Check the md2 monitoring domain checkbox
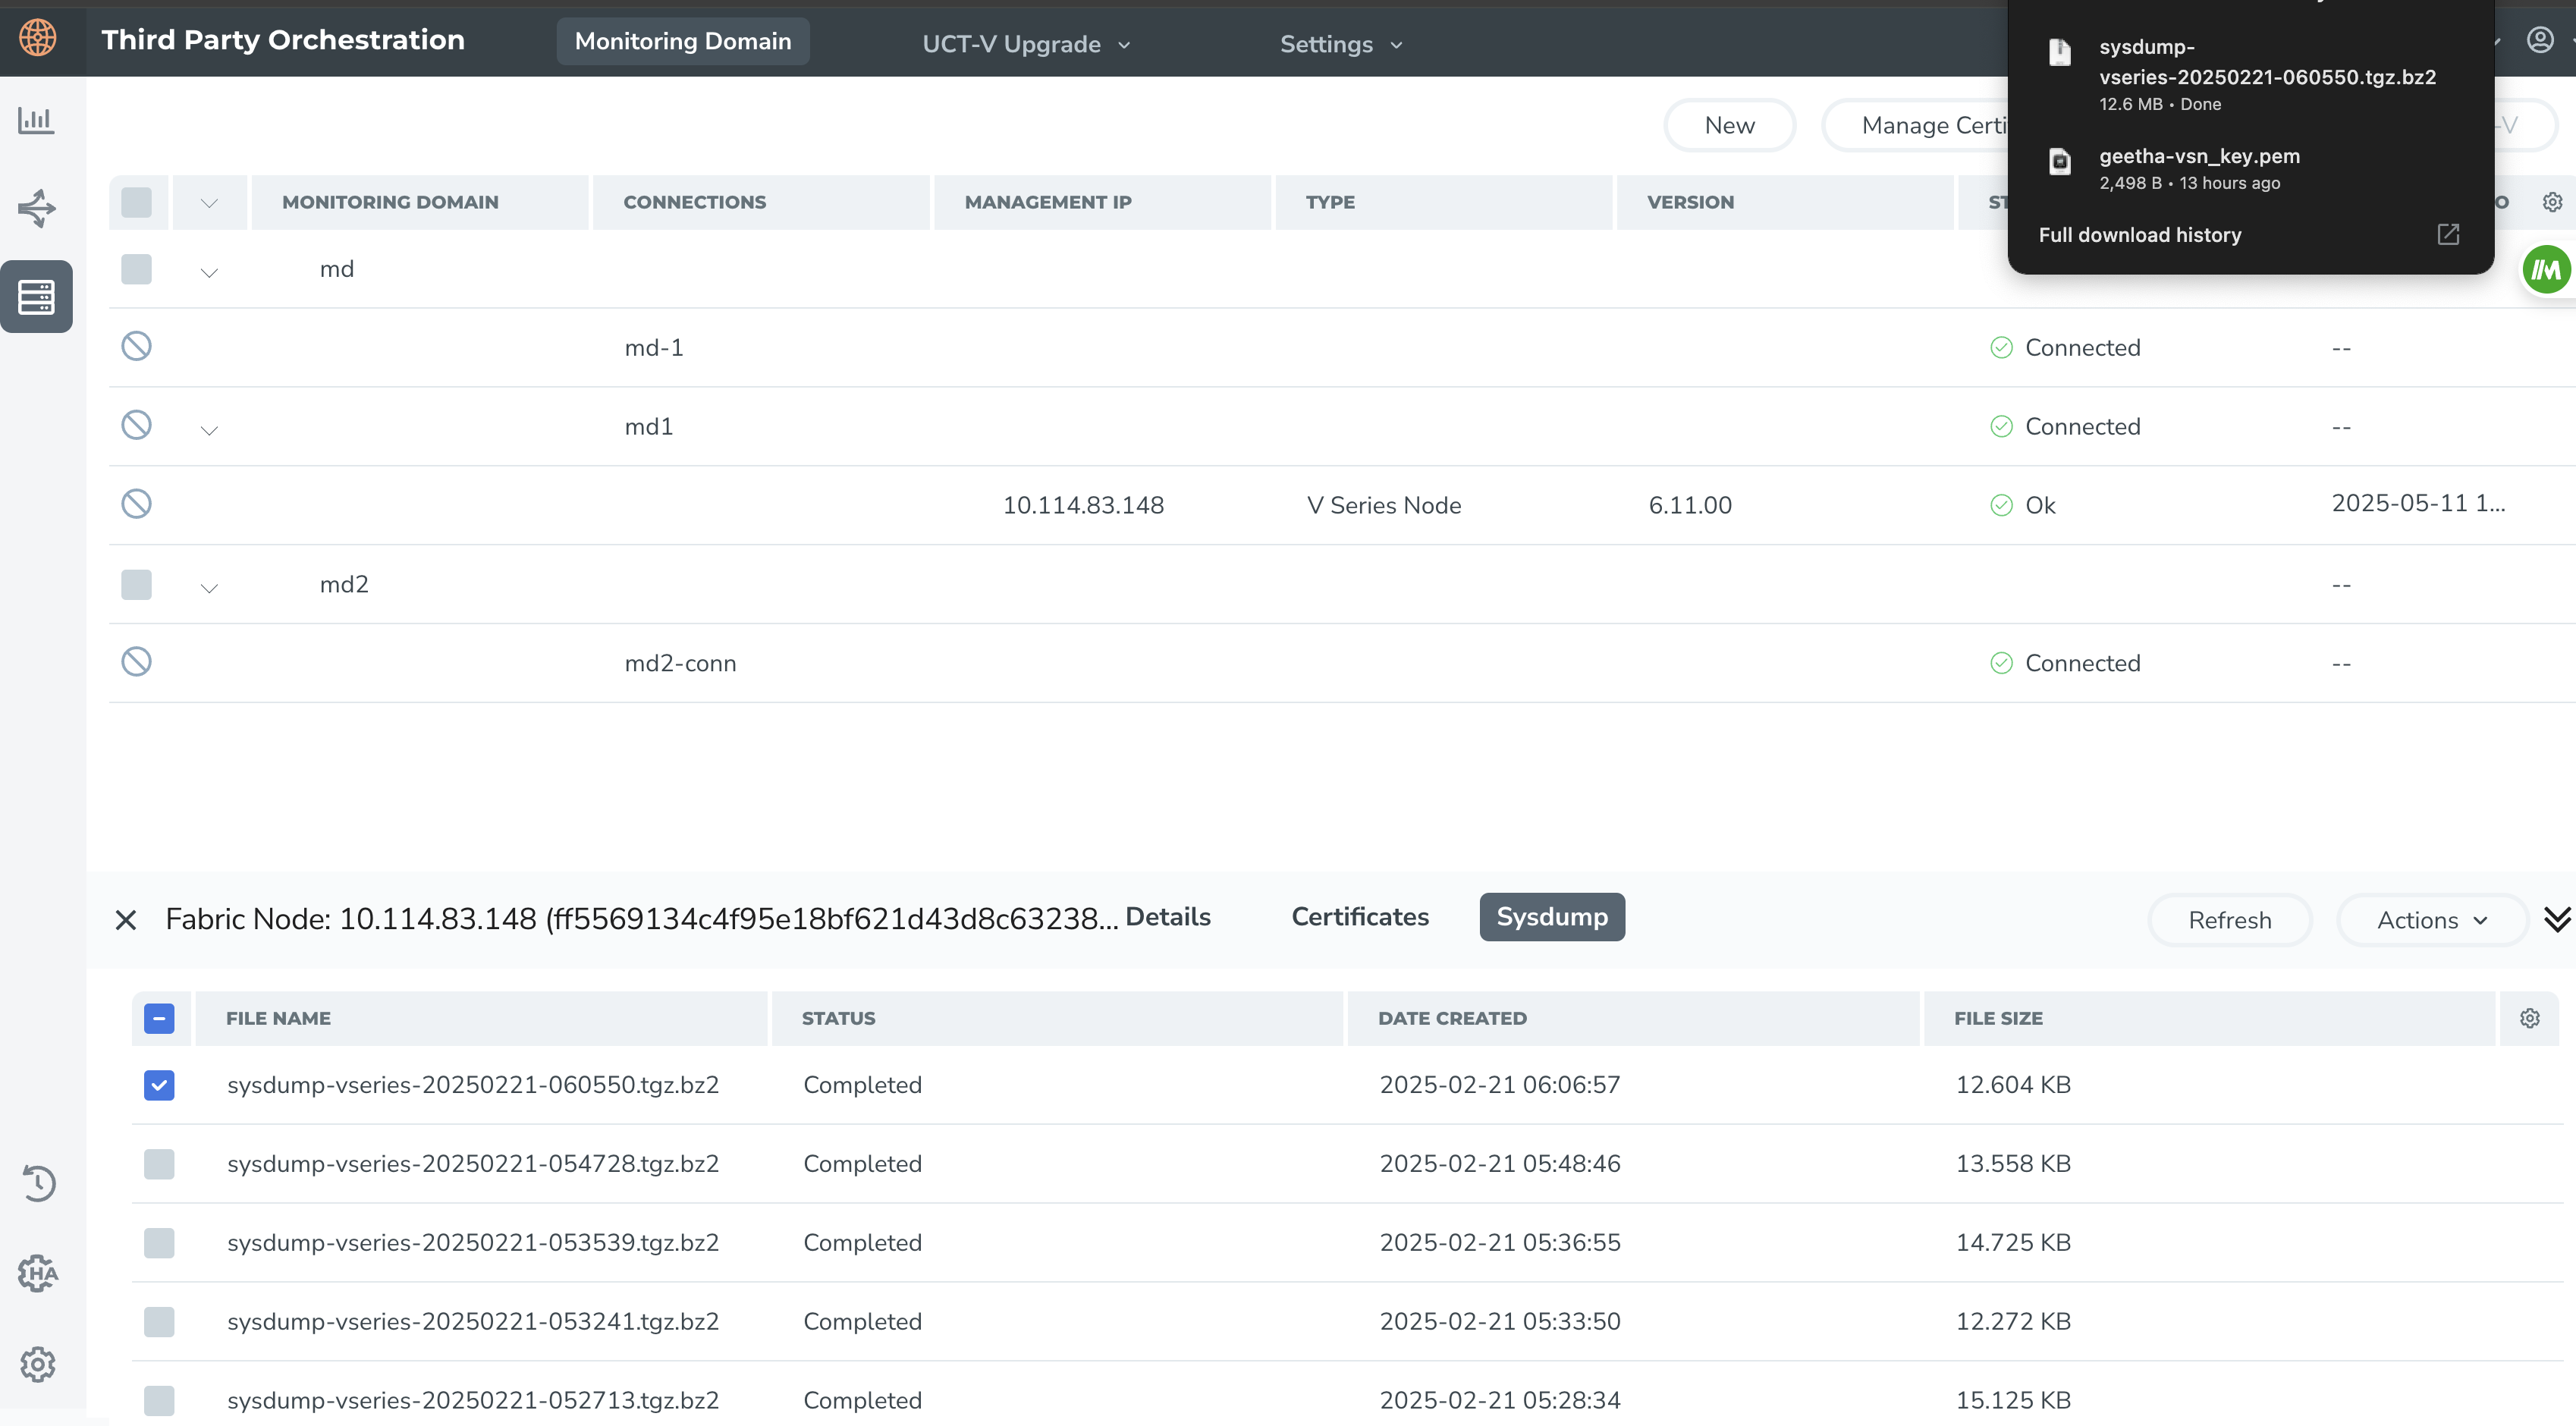 [x=136, y=584]
